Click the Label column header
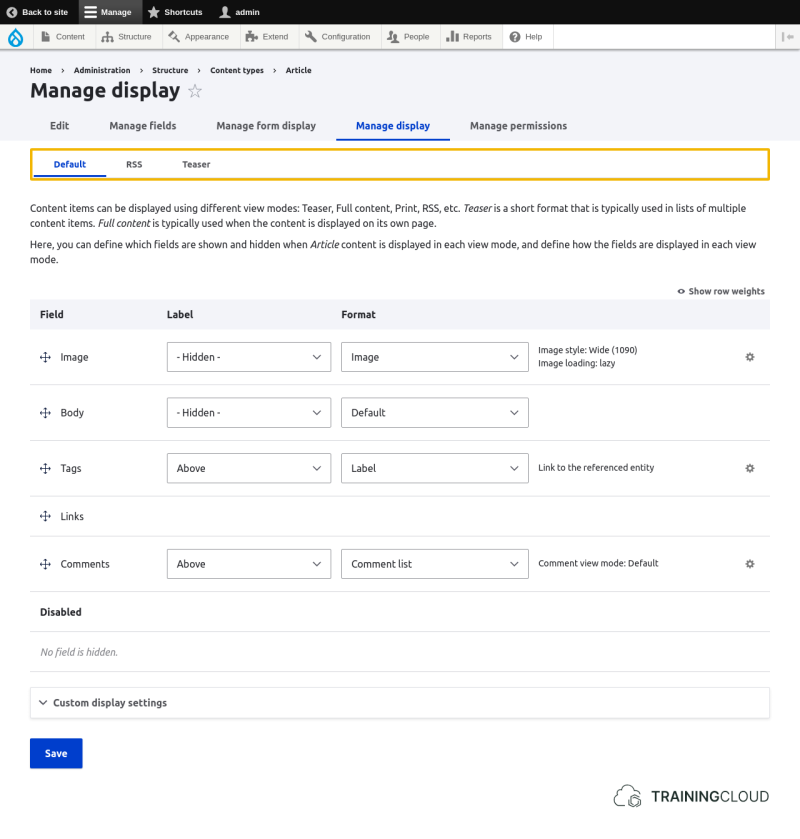The width and height of the screenshot is (800, 839). [x=180, y=315]
